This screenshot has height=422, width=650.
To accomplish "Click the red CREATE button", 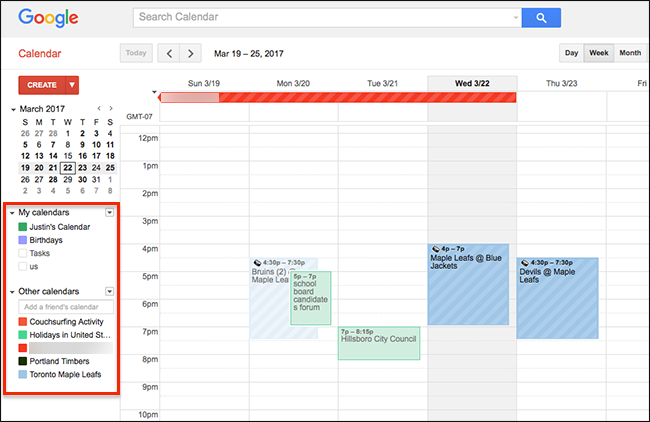I will pyautogui.click(x=42, y=85).
